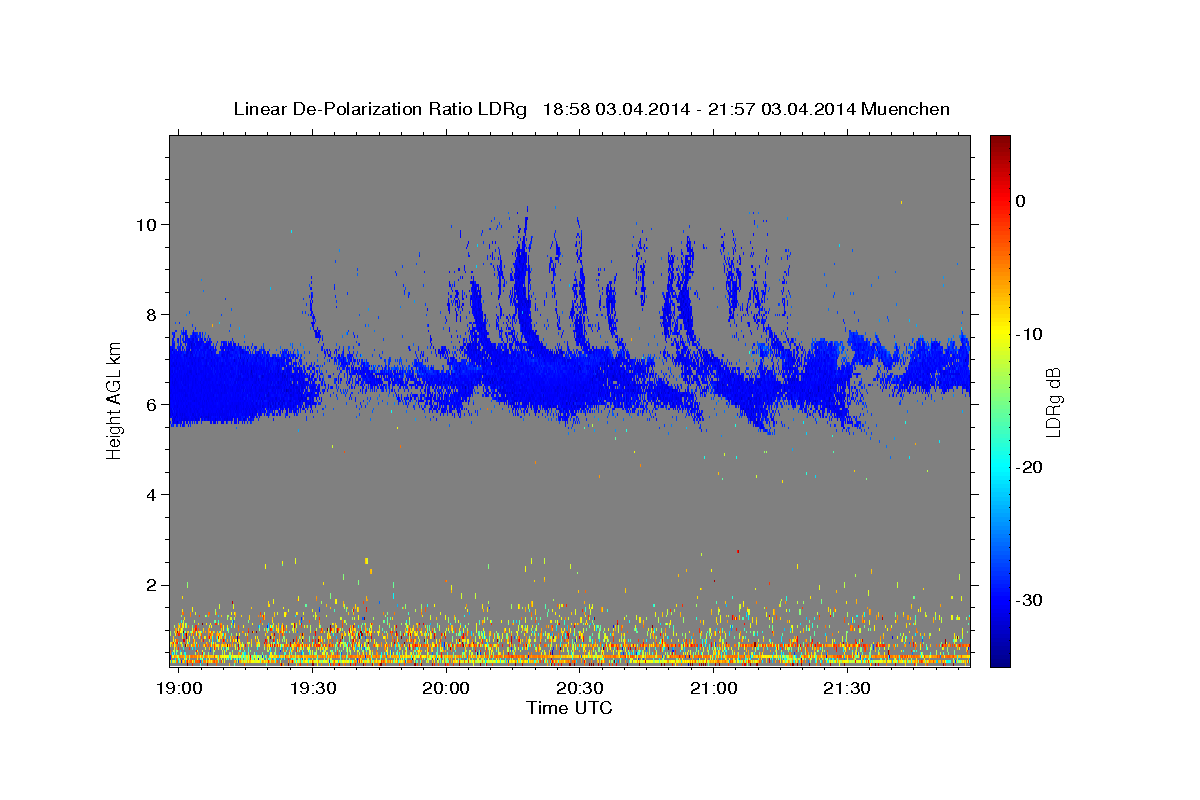
Task: Click the 21:00 time tick label
Action: coord(713,689)
